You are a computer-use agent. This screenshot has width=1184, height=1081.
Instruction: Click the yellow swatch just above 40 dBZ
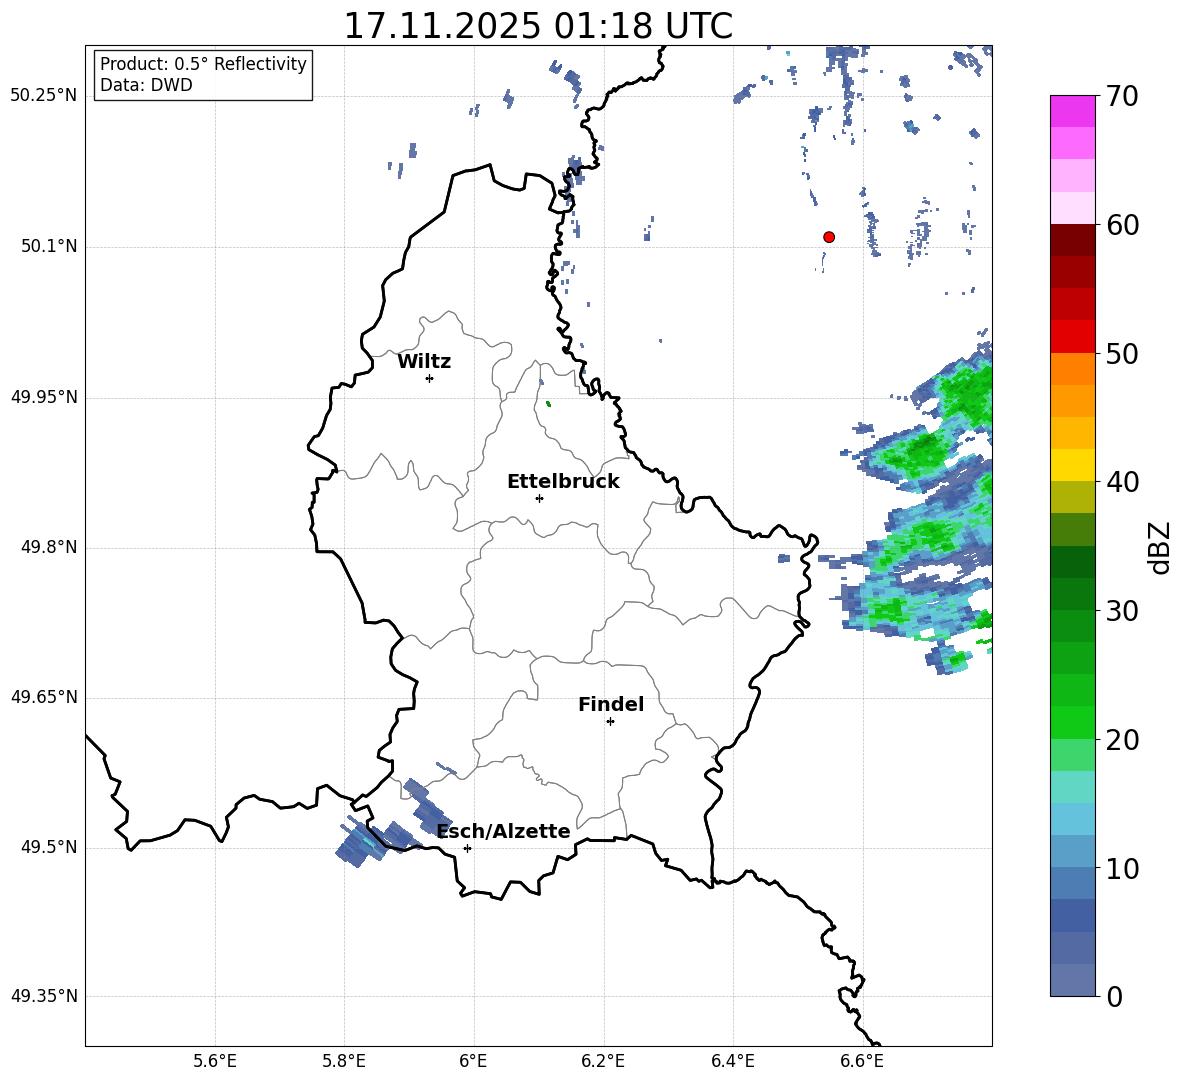pyautogui.click(x=1072, y=465)
